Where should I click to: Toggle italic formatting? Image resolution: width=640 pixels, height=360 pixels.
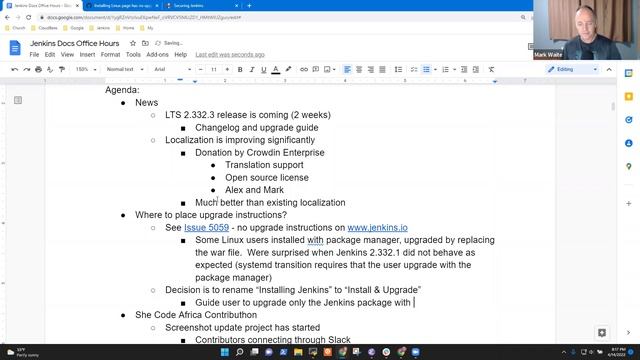252,69
